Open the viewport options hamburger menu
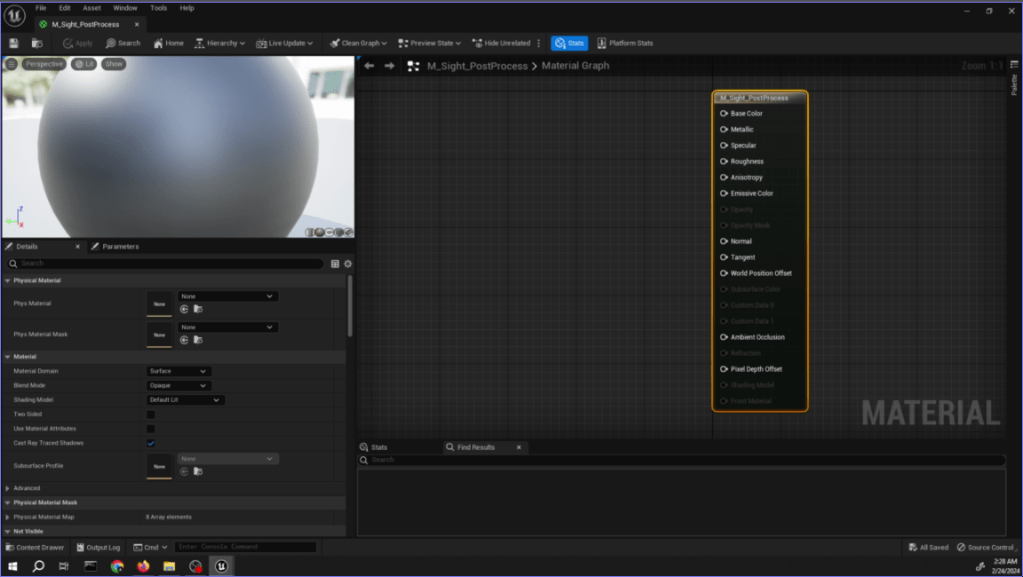 (x=11, y=64)
